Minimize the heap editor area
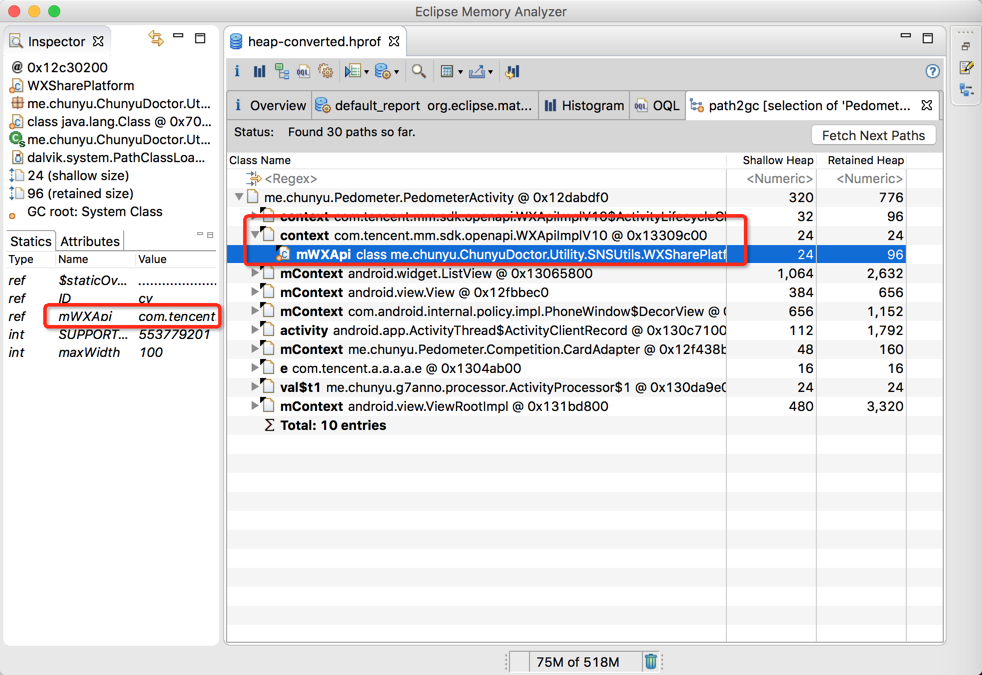 tap(906, 36)
